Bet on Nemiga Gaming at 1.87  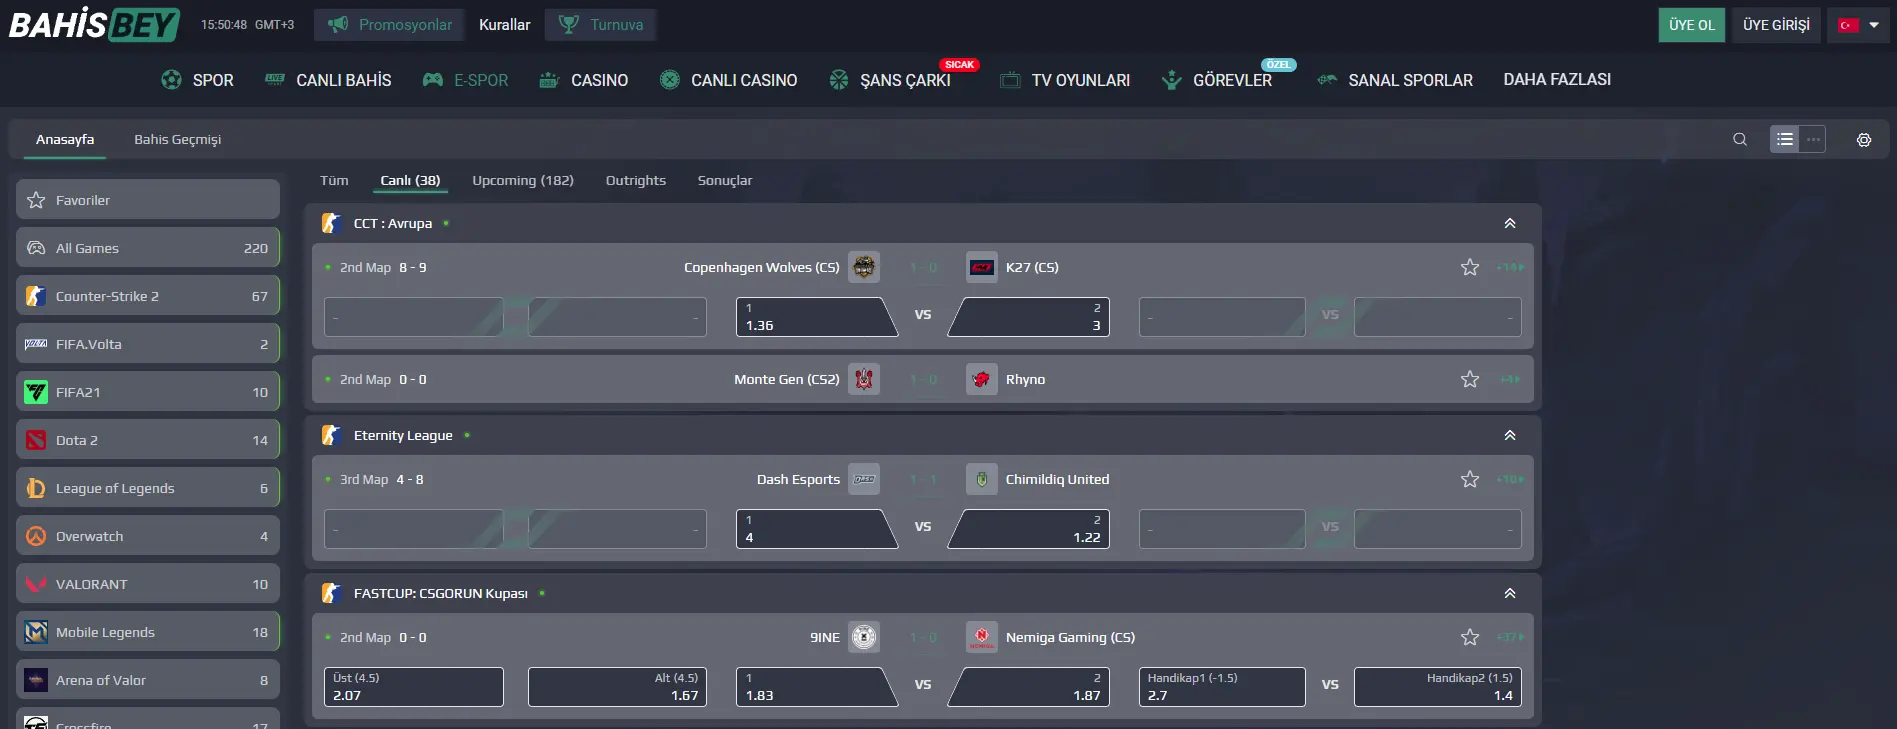1030,687
